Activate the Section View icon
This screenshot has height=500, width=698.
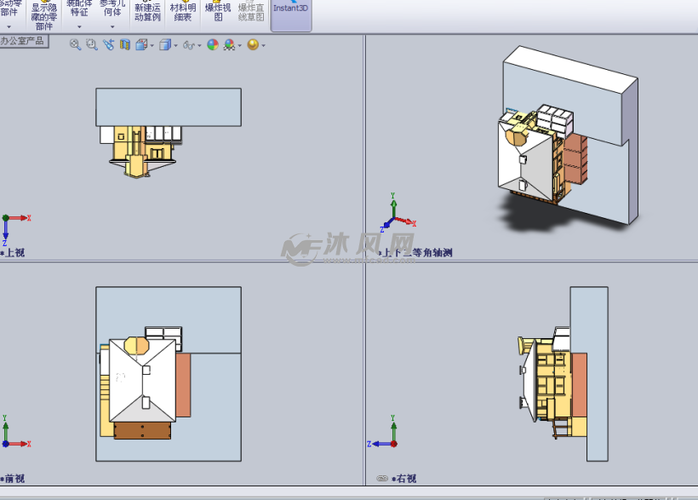coord(125,45)
